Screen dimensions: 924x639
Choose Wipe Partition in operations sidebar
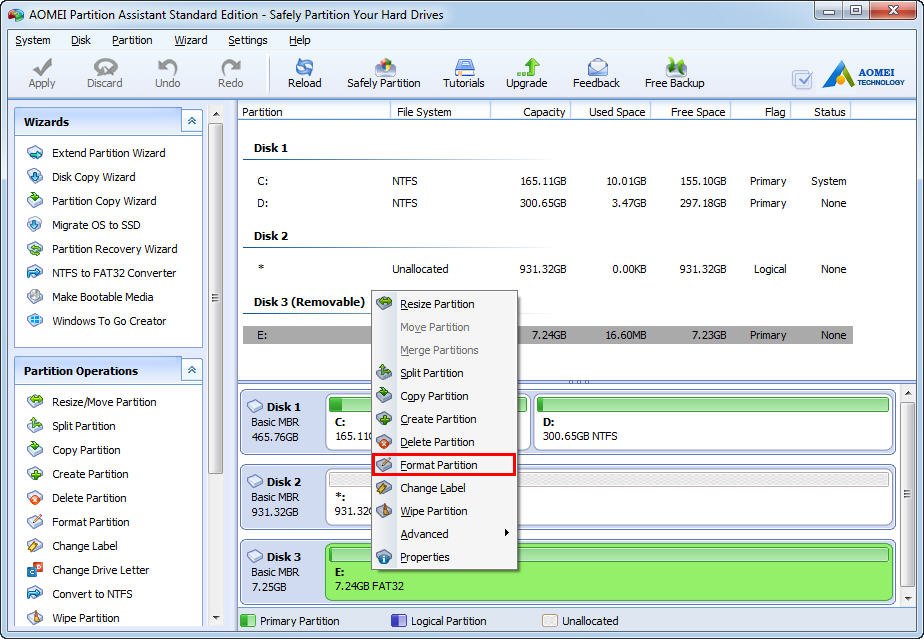point(74,618)
